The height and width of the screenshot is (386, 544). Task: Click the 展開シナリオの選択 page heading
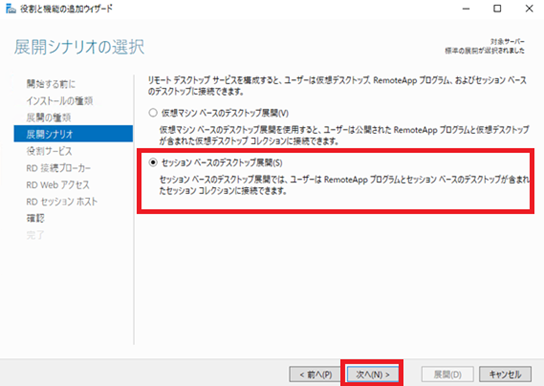pos(79,47)
